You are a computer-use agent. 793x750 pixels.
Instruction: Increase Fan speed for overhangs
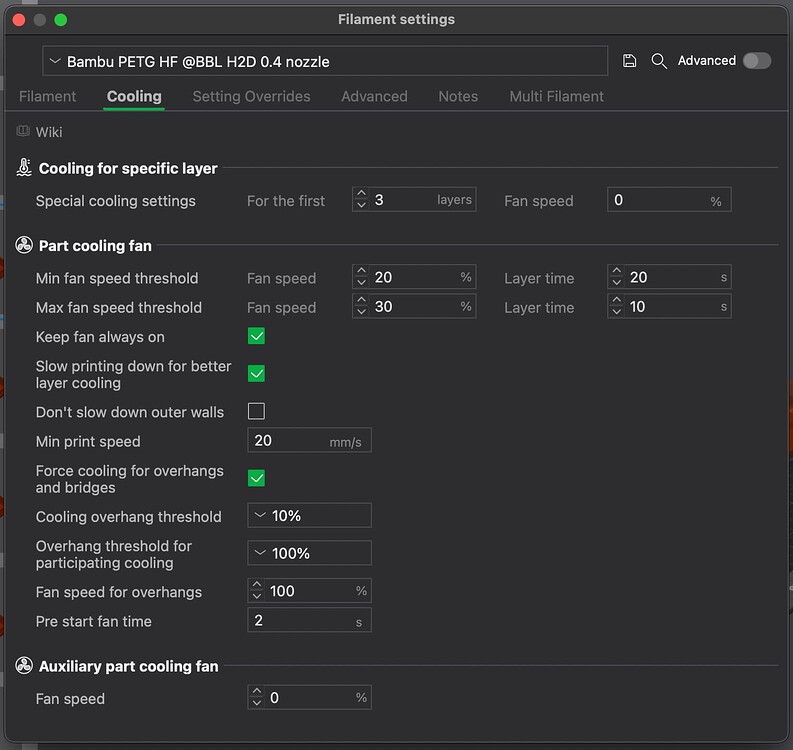pos(257,585)
